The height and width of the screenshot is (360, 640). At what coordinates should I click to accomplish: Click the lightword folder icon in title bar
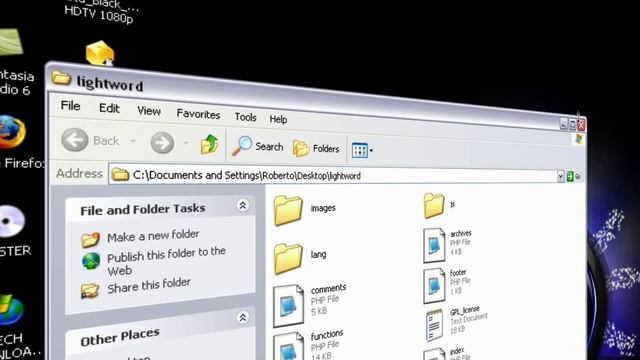(x=61, y=78)
